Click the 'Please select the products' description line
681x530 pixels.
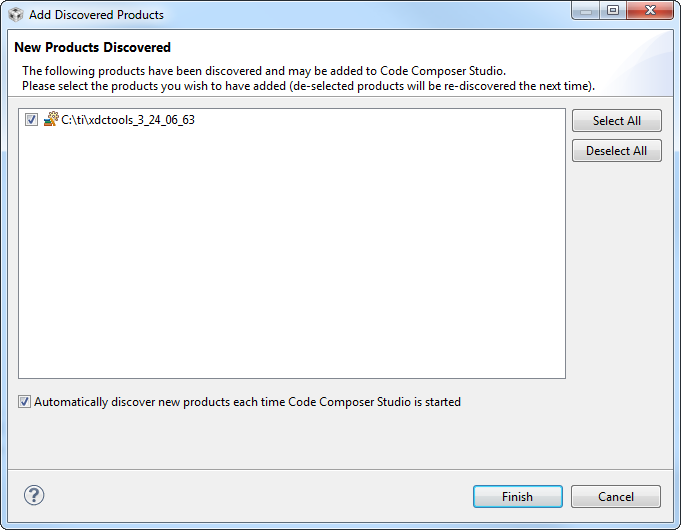[308, 86]
